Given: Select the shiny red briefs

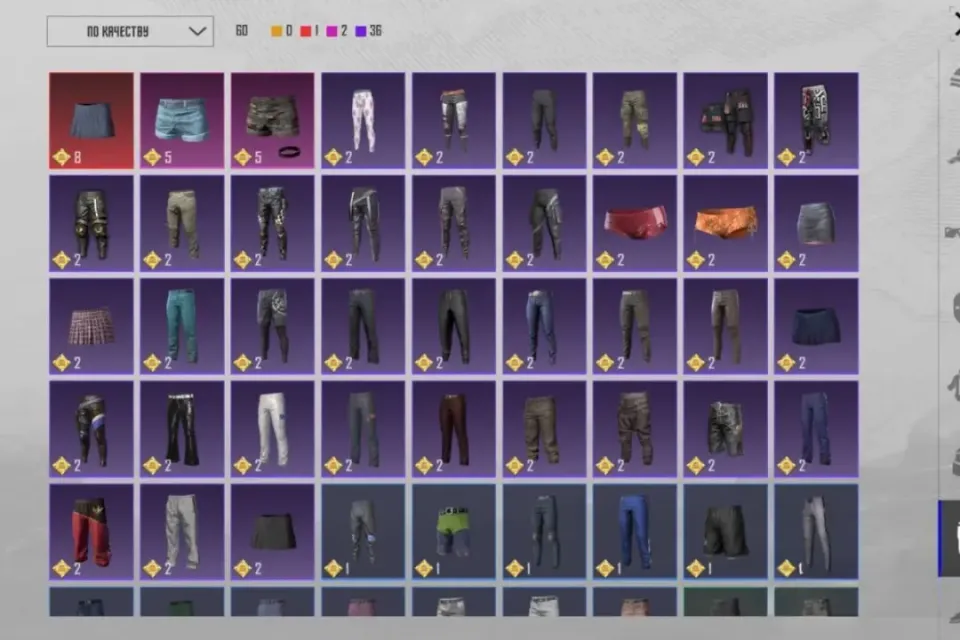Looking at the screenshot, I should [x=635, y=224].
